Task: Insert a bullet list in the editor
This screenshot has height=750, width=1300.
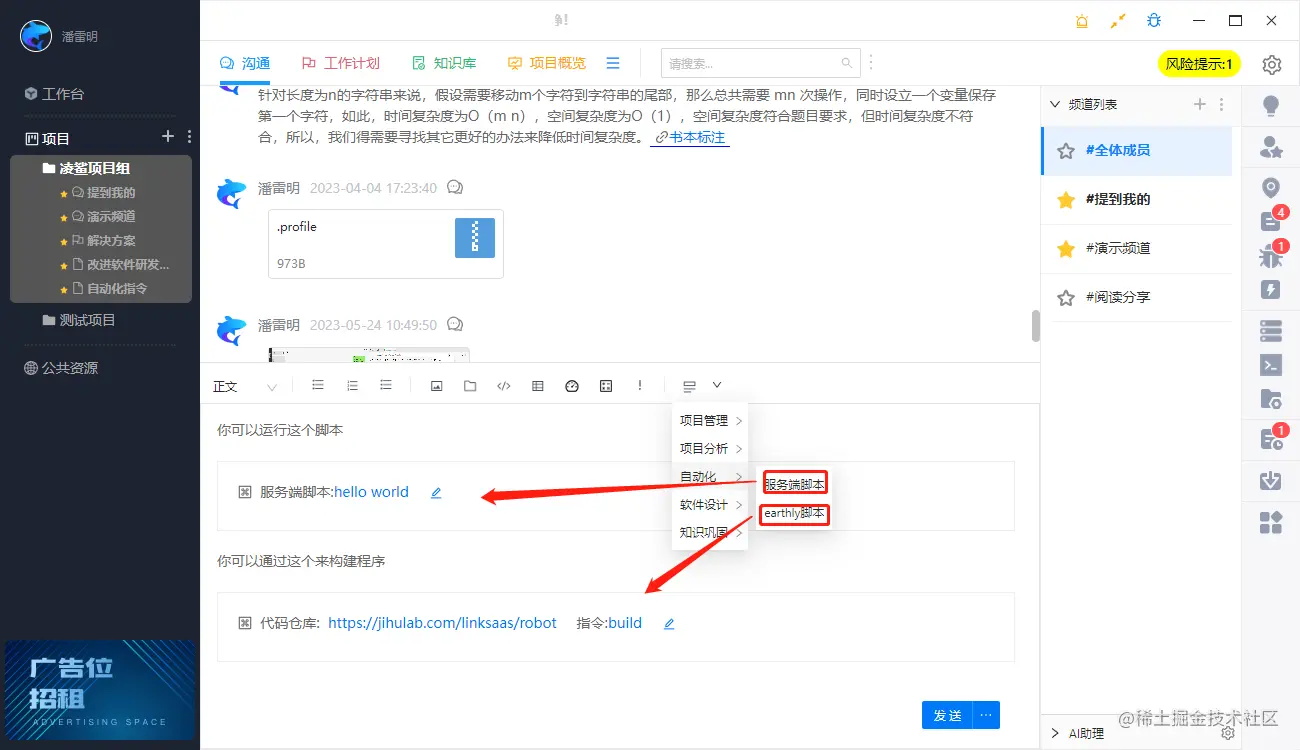Action: [318, 386]
